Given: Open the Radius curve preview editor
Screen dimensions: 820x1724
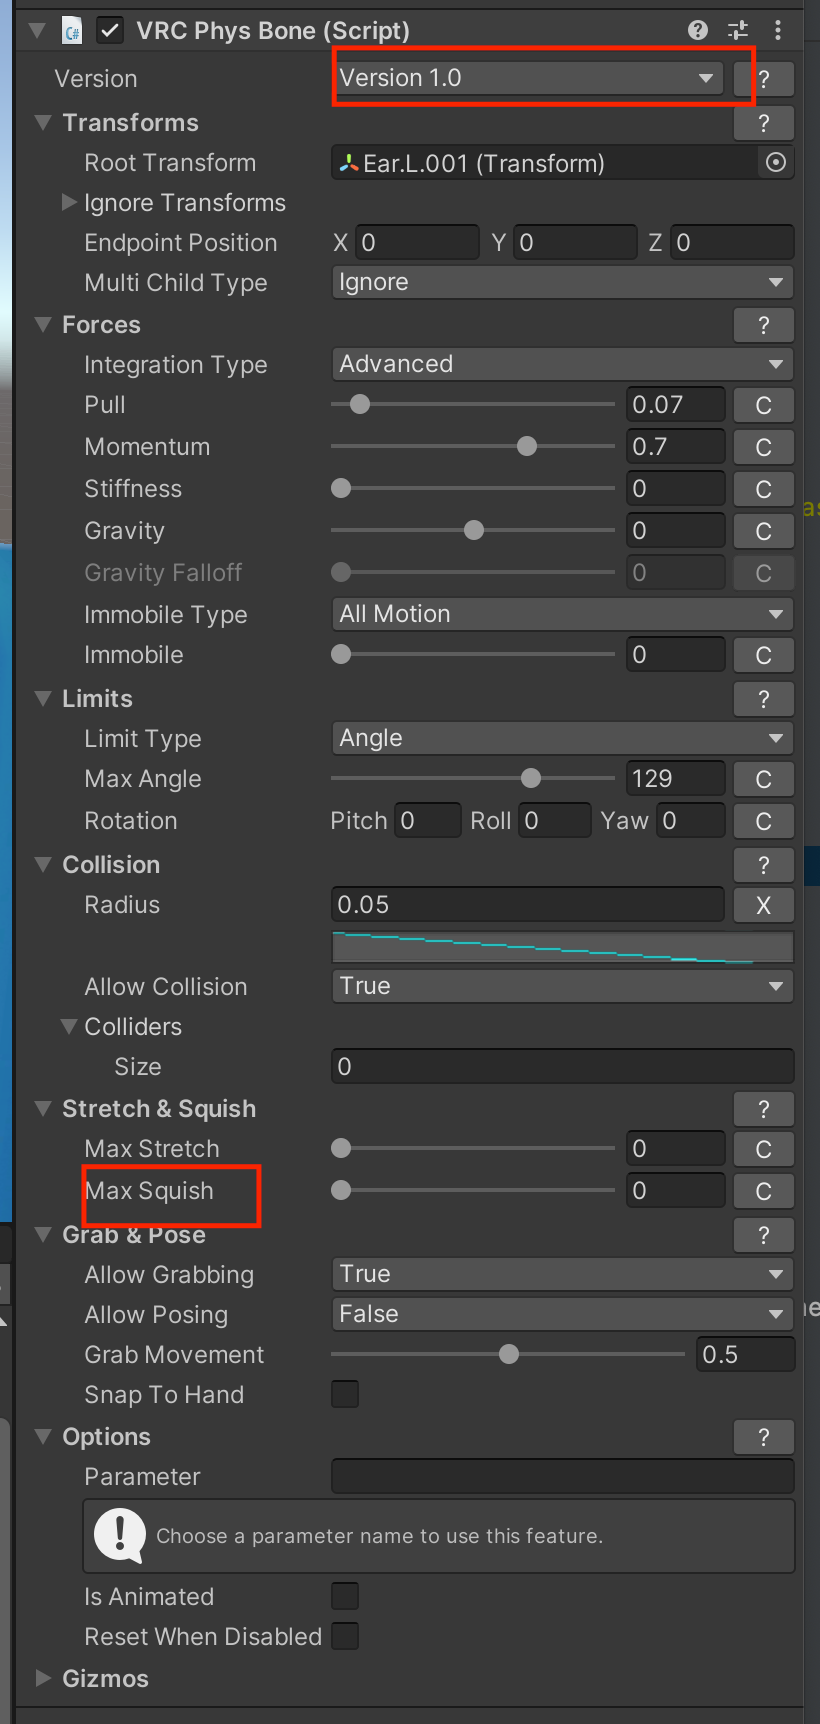Looking at the screenshot, I should click(x=562, y=947).
